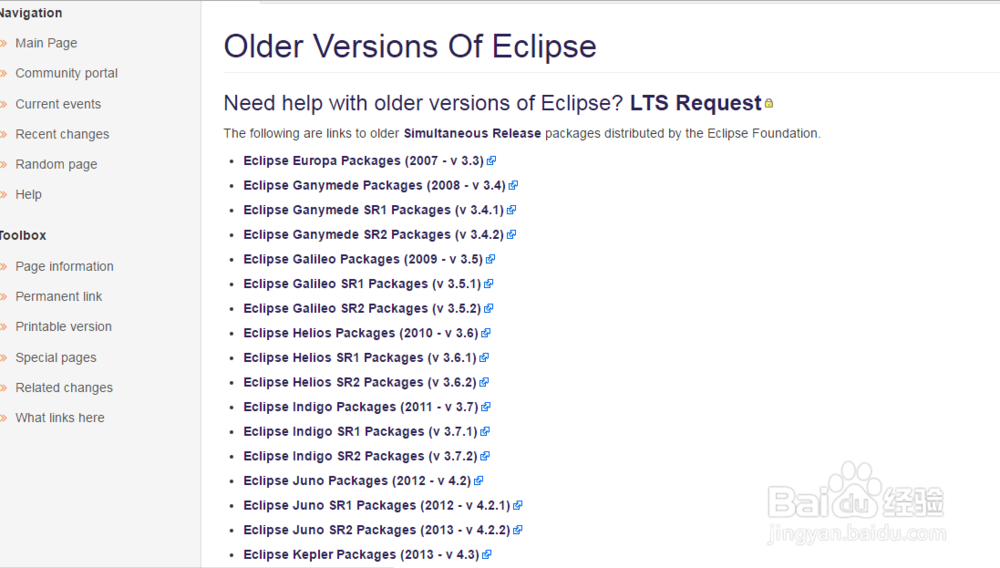
Task: Open the LTS Request link
Action: coord(695,103)
